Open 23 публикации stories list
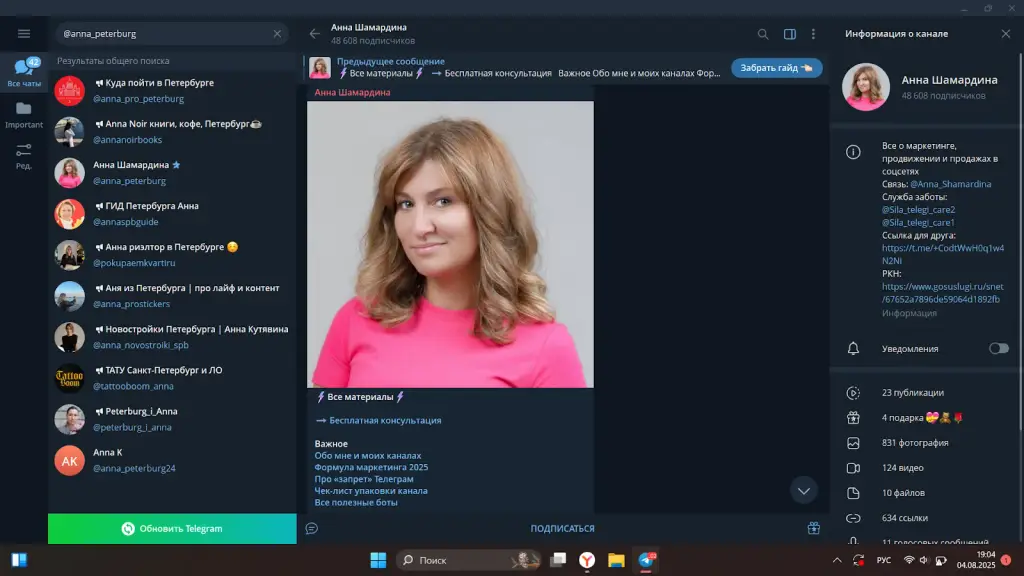This screenshot has height=576, width=1024. point(926,392)
